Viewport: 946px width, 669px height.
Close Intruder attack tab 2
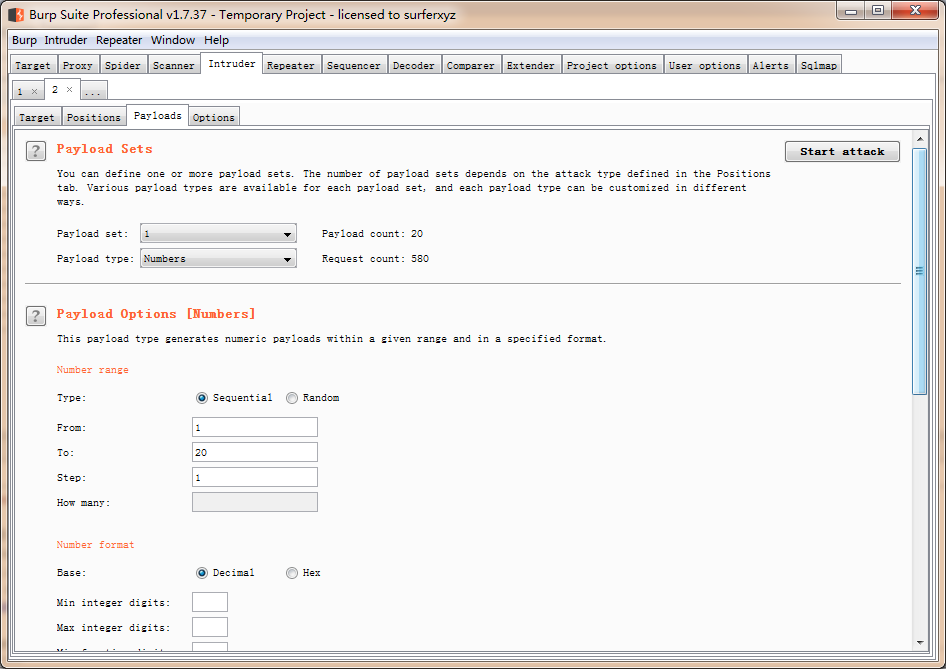[x=69, y=89]
